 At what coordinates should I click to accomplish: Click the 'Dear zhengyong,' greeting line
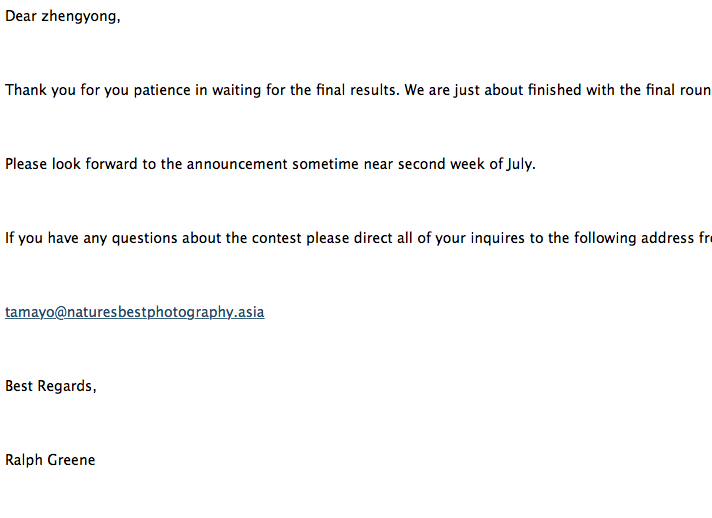[63, 16]
